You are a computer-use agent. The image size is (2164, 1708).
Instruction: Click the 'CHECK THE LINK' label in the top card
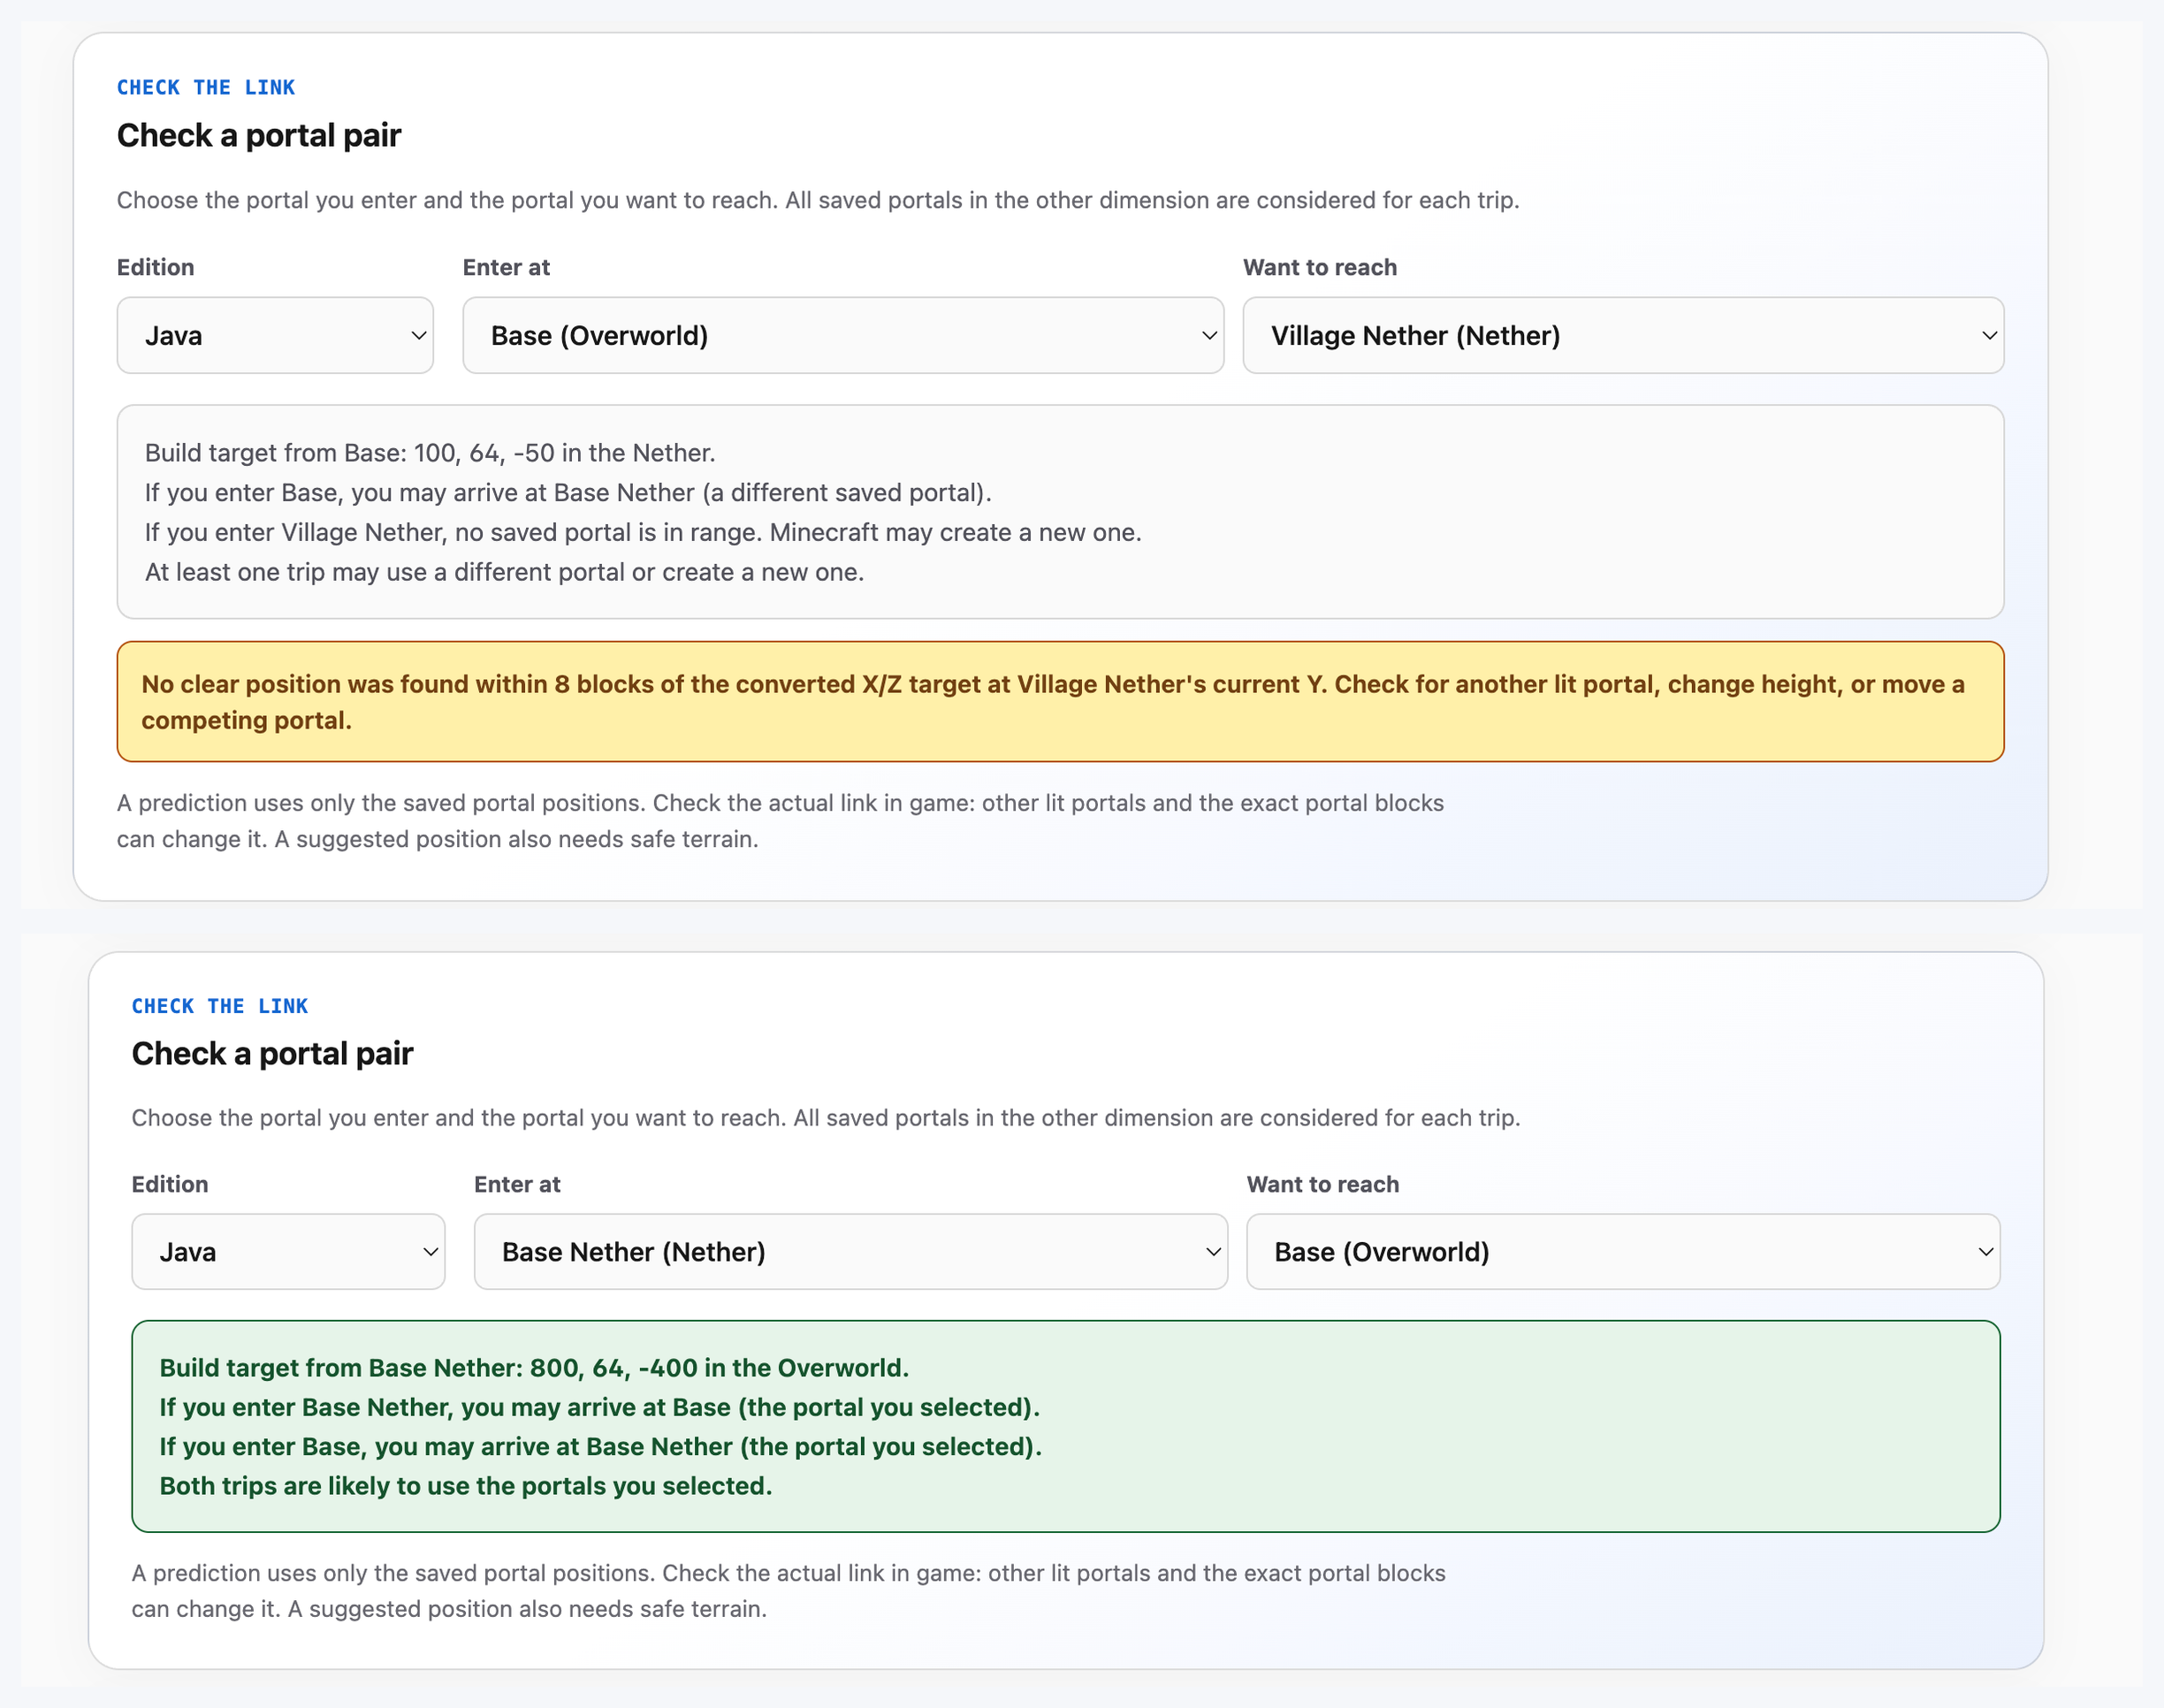(x=206, y=87)
